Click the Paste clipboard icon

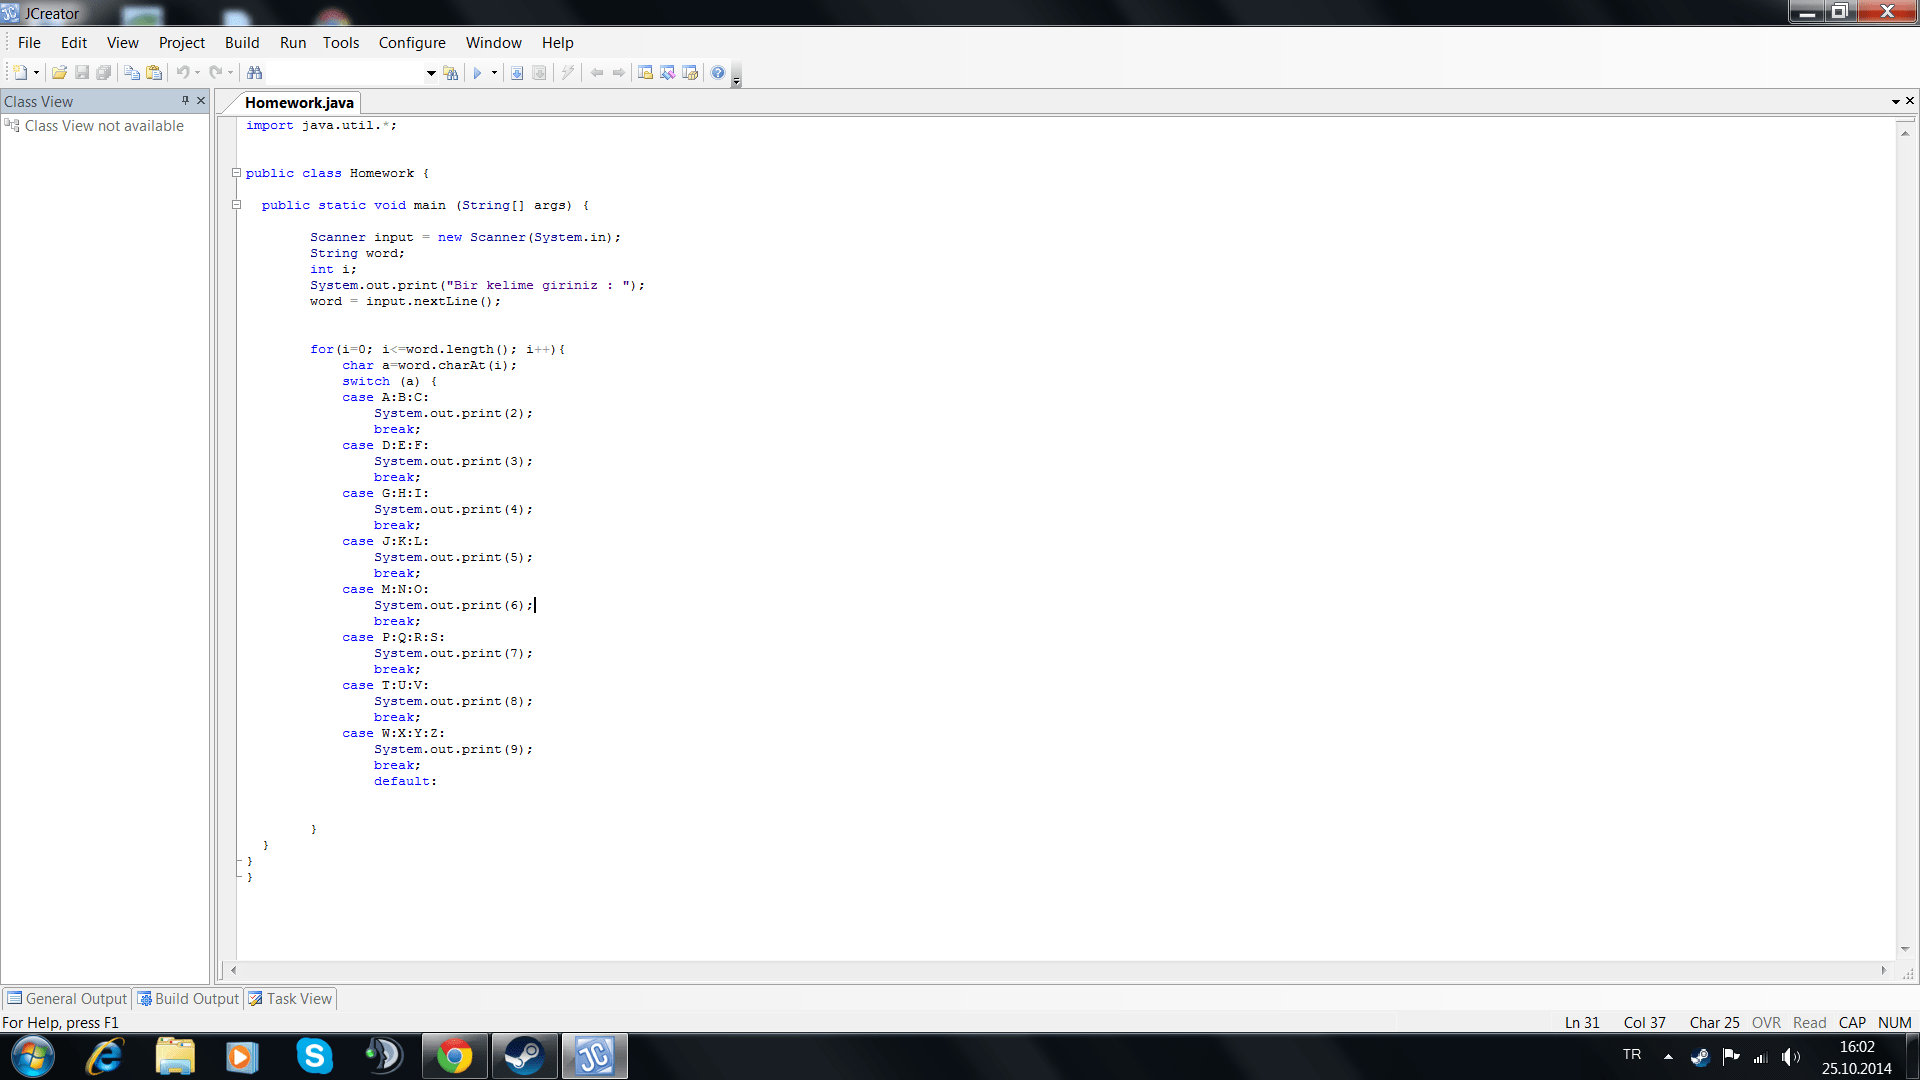coord(153,72)
